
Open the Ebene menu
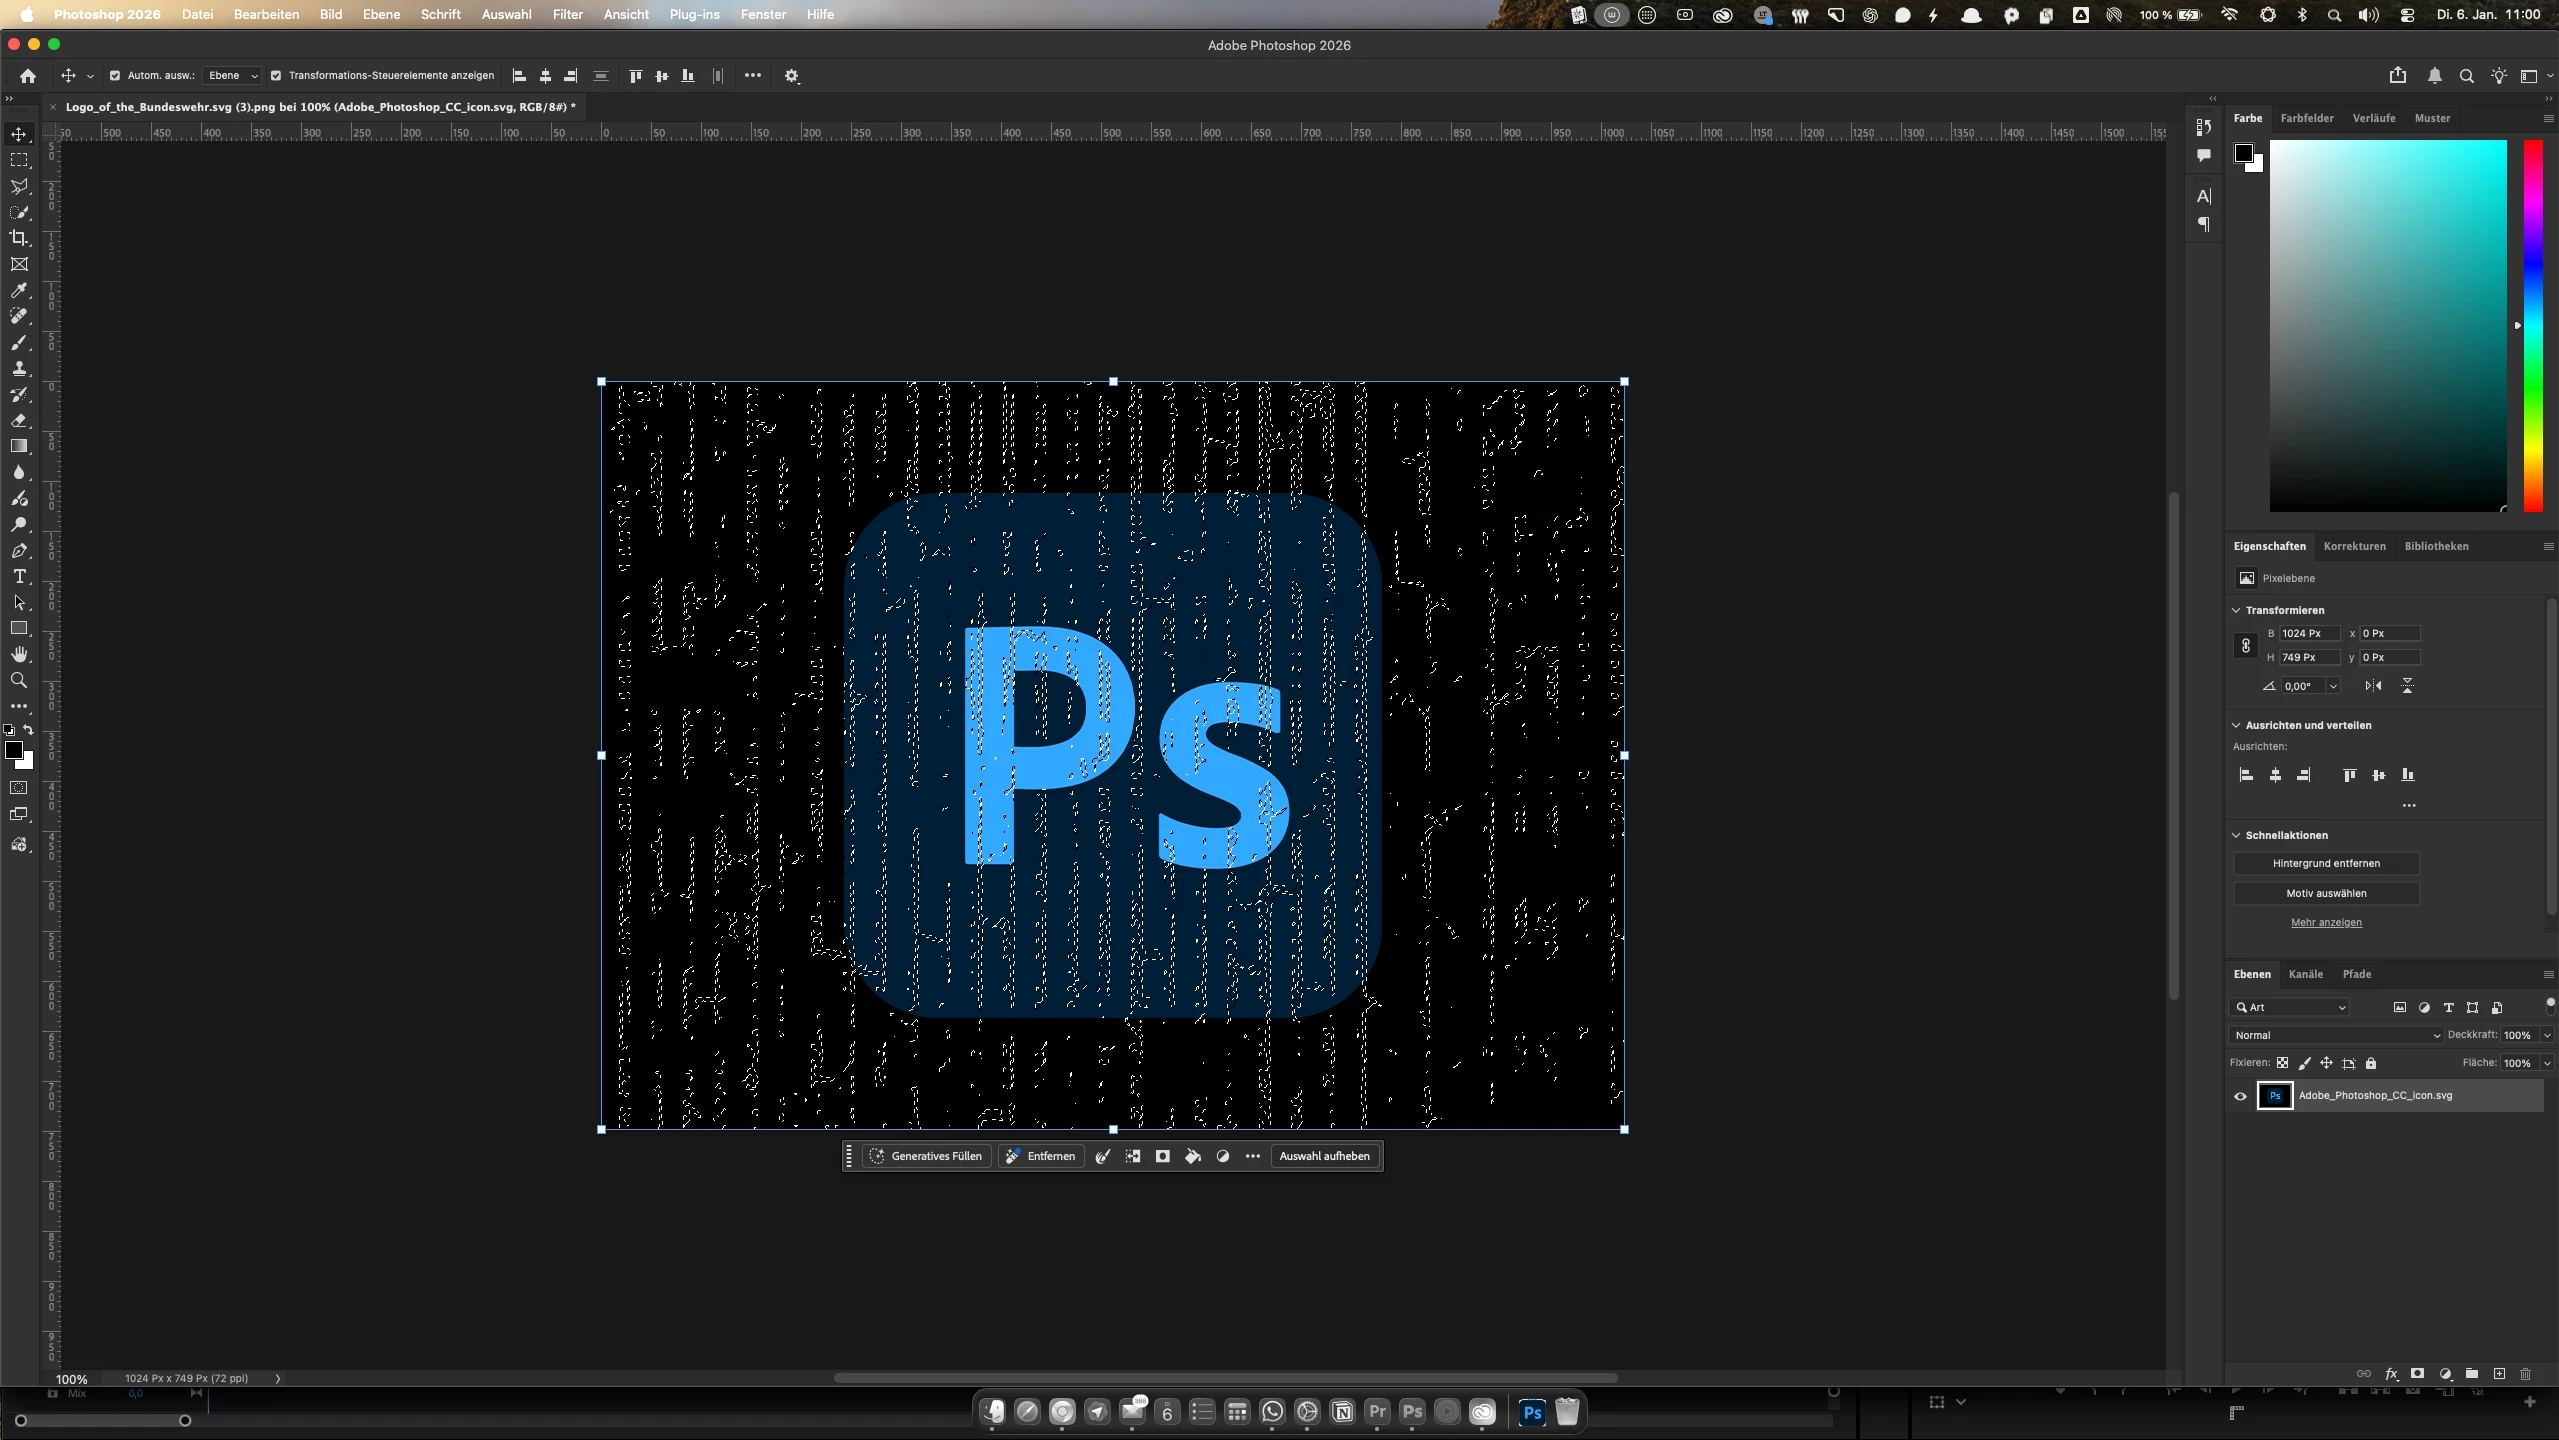[x=381, y=14]
